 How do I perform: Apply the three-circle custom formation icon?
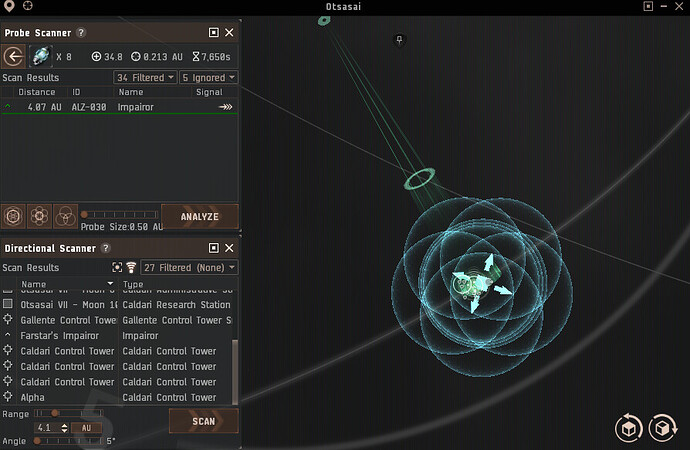pos(65,216)
